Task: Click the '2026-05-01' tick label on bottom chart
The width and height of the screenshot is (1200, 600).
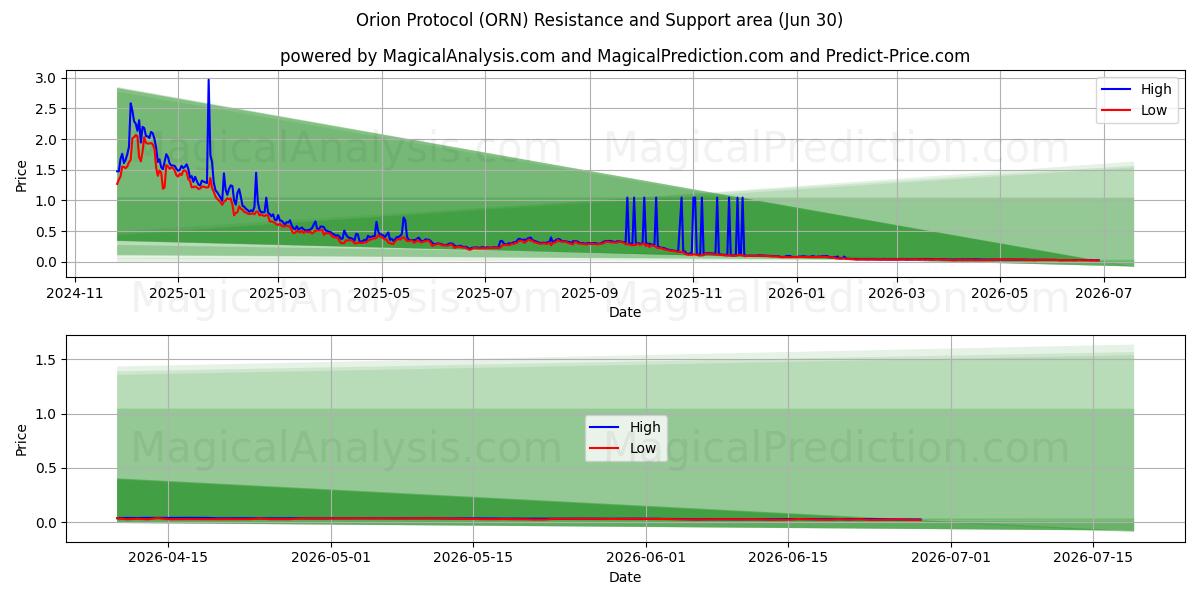Action: 330,559
